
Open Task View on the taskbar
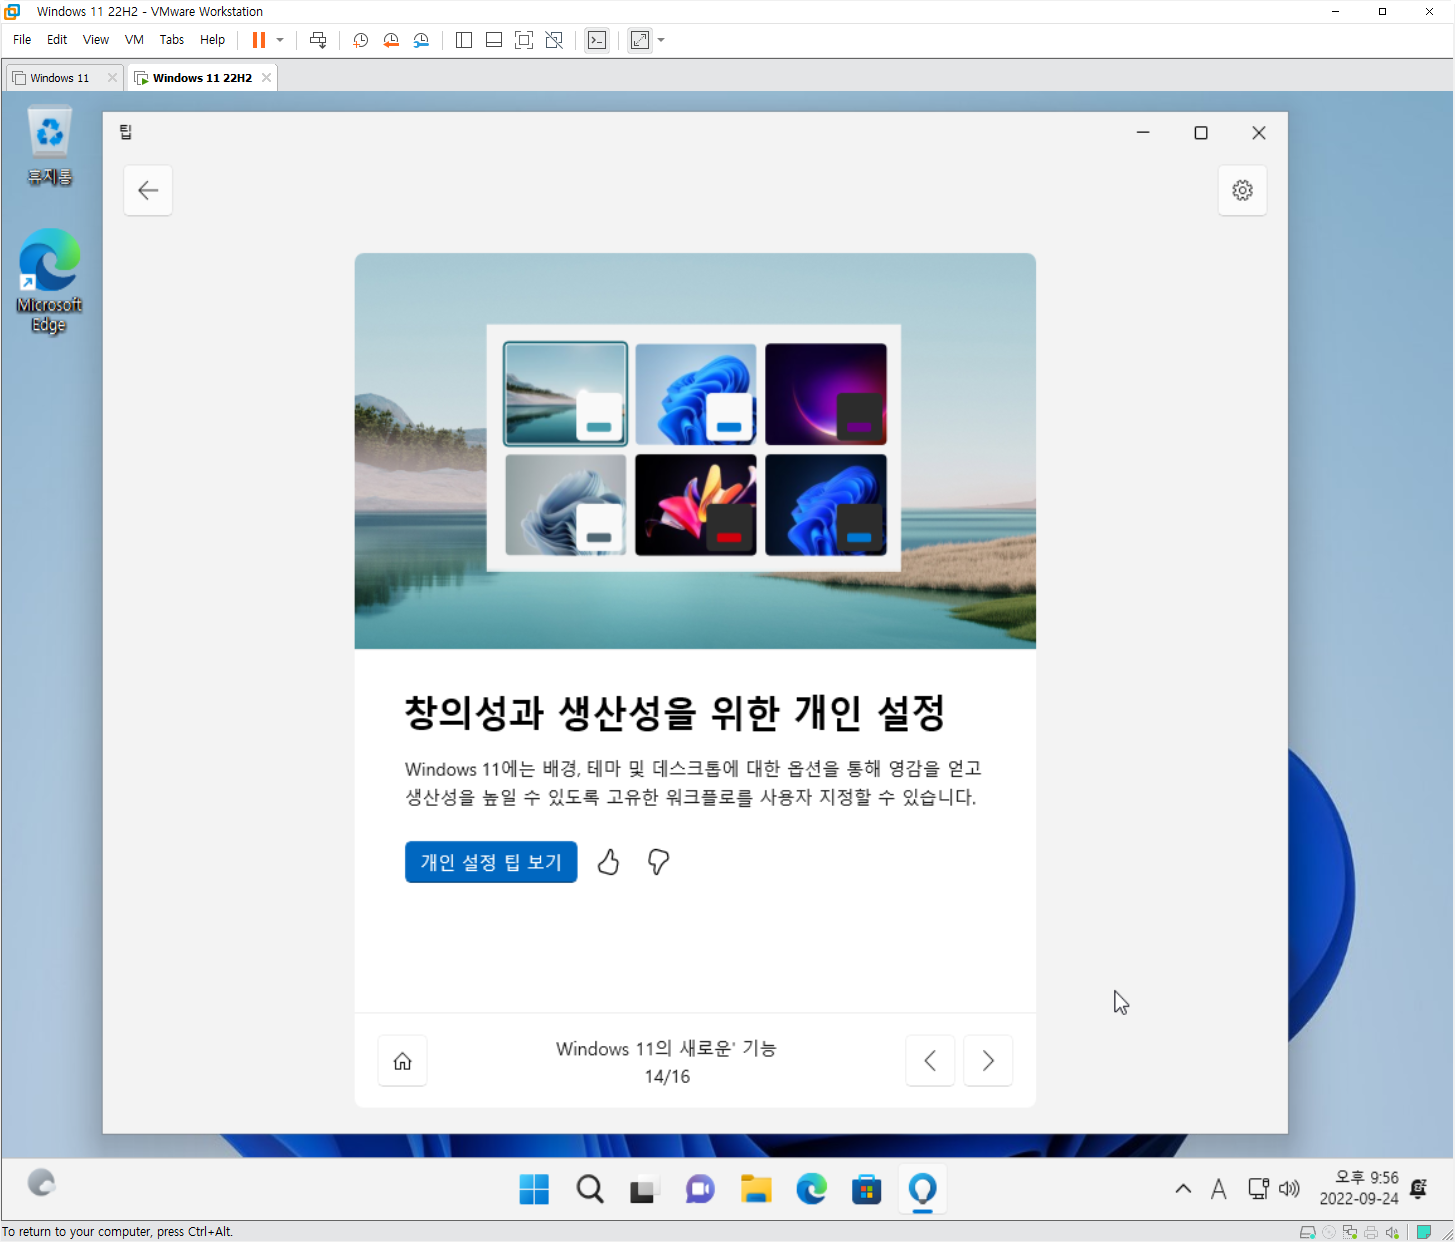(642, 1189)
